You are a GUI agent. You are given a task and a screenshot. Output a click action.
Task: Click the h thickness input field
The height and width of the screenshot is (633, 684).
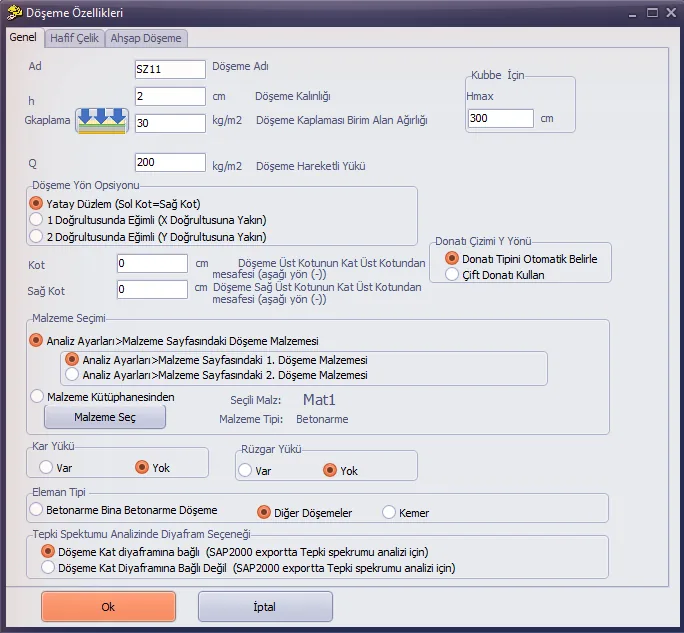click(x=170, y=96)
